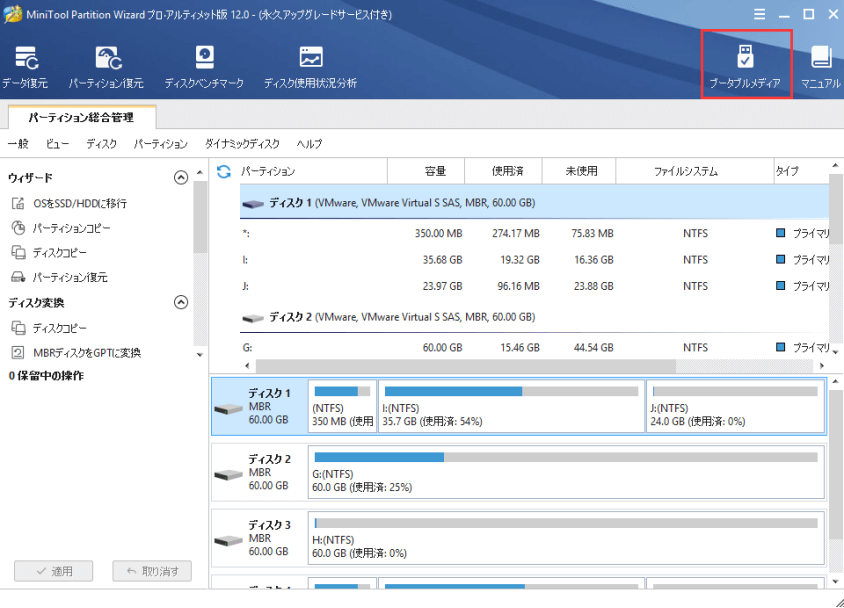The height and width of the screenshot is (608, 844).
Task: Click the partition list horizontal scrollbar
Action: [x=465, y=366]
